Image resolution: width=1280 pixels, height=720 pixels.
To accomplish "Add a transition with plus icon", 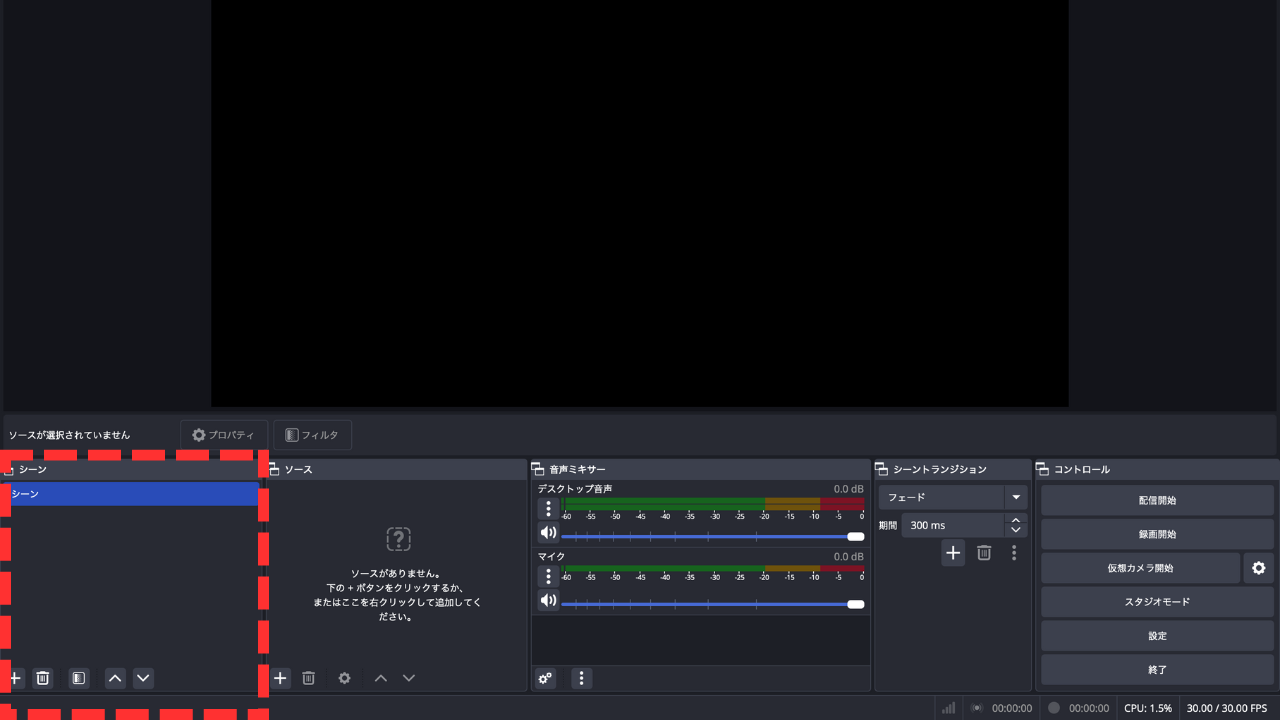I will (x=953, y=552).
